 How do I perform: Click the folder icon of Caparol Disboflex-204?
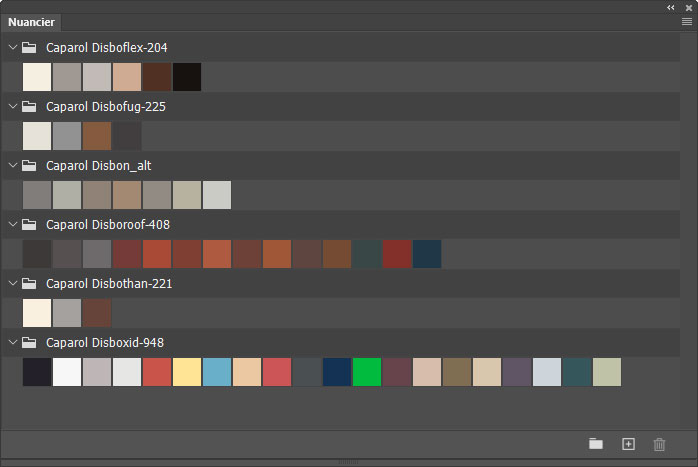point(29,47)
